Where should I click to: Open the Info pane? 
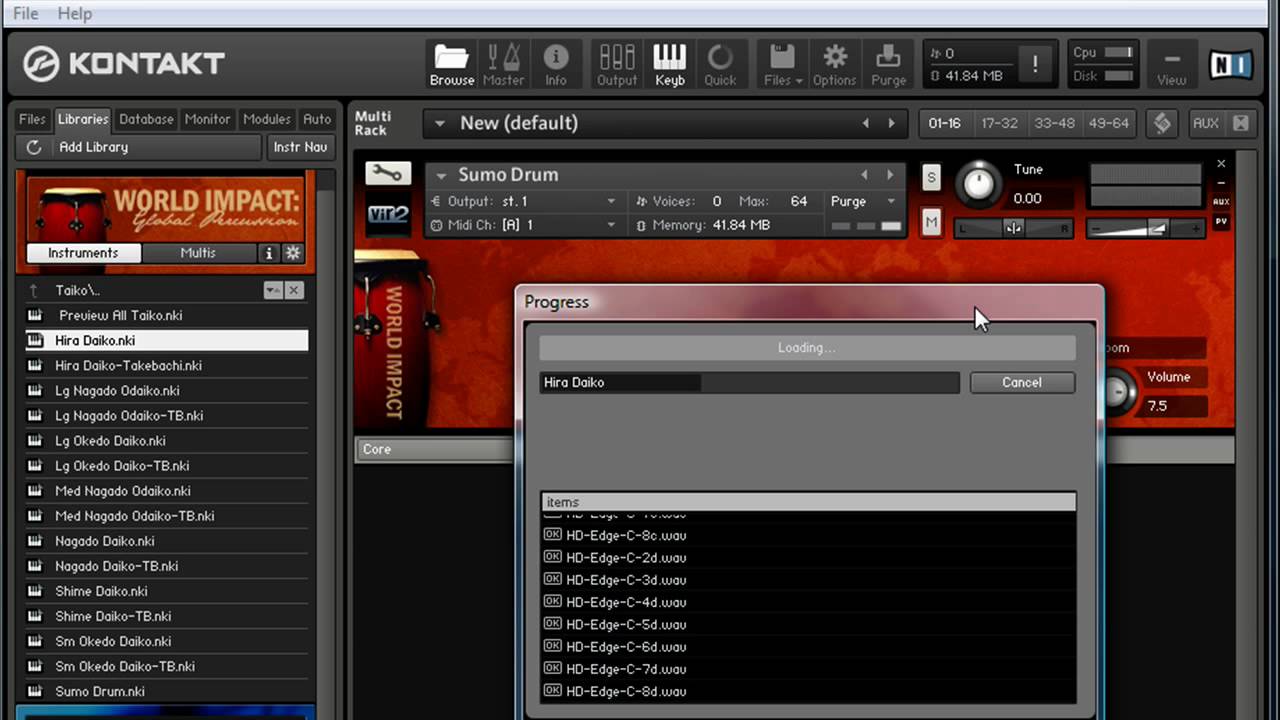[x=555, y=64]
